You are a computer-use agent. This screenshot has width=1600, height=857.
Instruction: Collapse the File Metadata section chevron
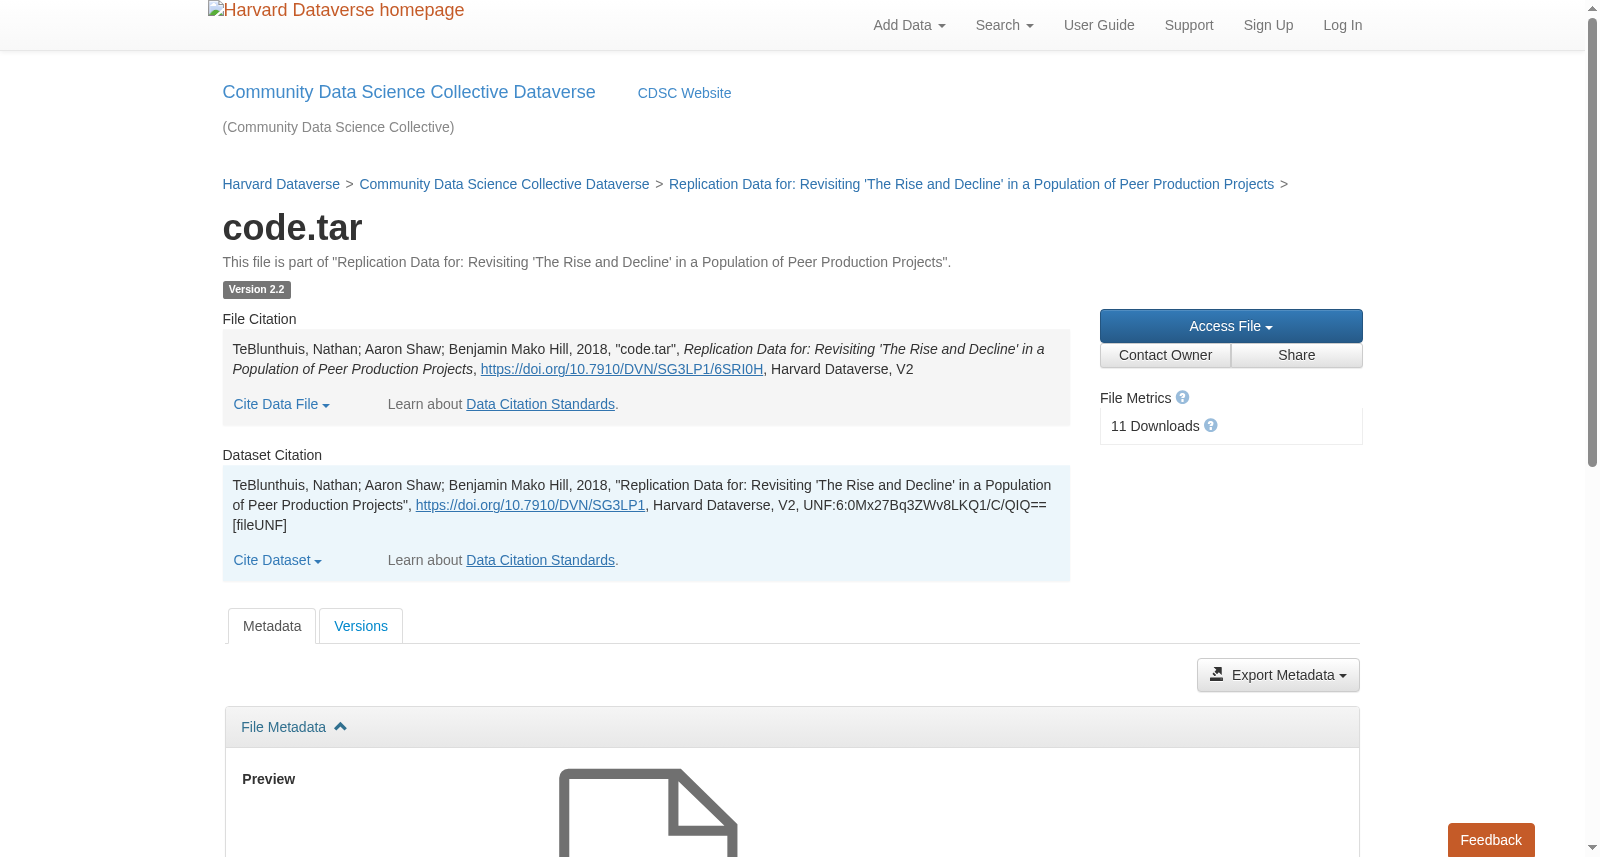point(340,727)
